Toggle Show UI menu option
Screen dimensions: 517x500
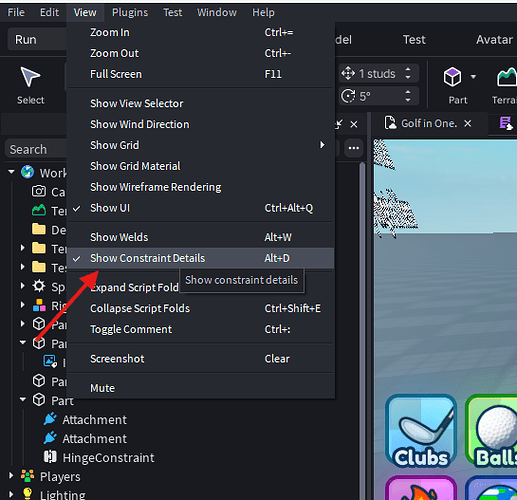pyautogui.click(x=201, y=208)
